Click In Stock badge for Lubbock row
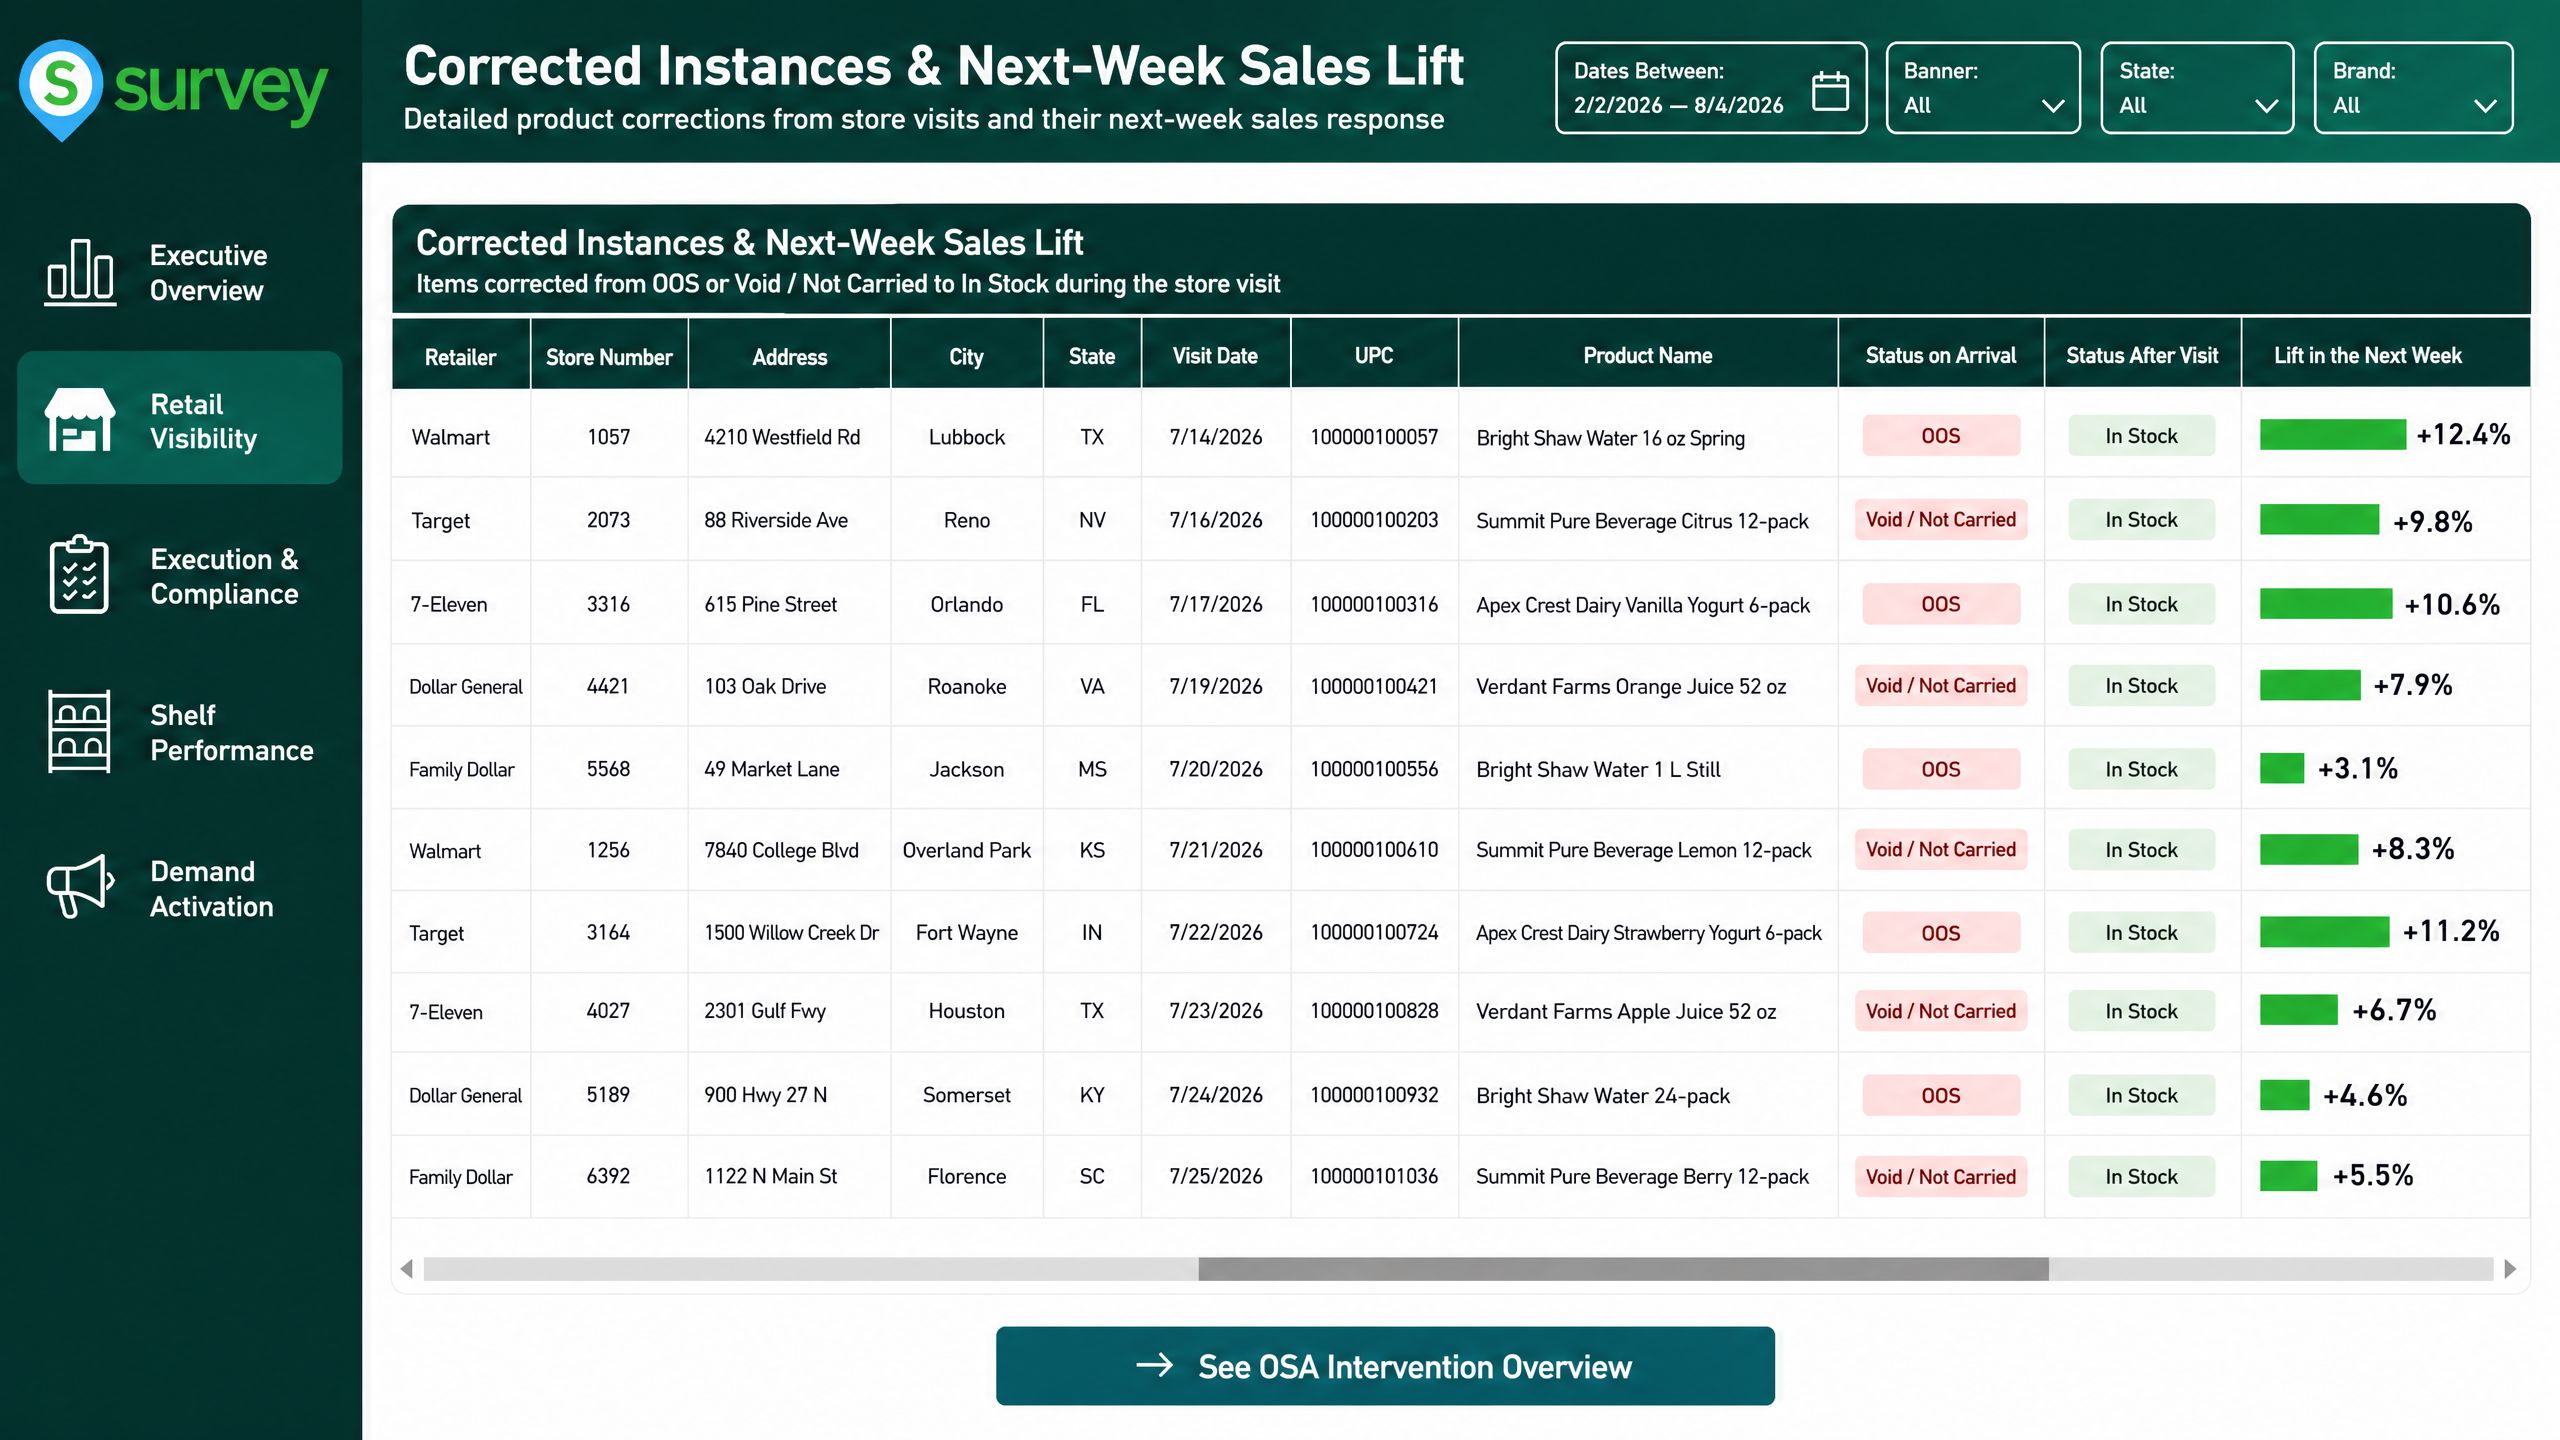2560x1440 pixels. click(2141, 435)
